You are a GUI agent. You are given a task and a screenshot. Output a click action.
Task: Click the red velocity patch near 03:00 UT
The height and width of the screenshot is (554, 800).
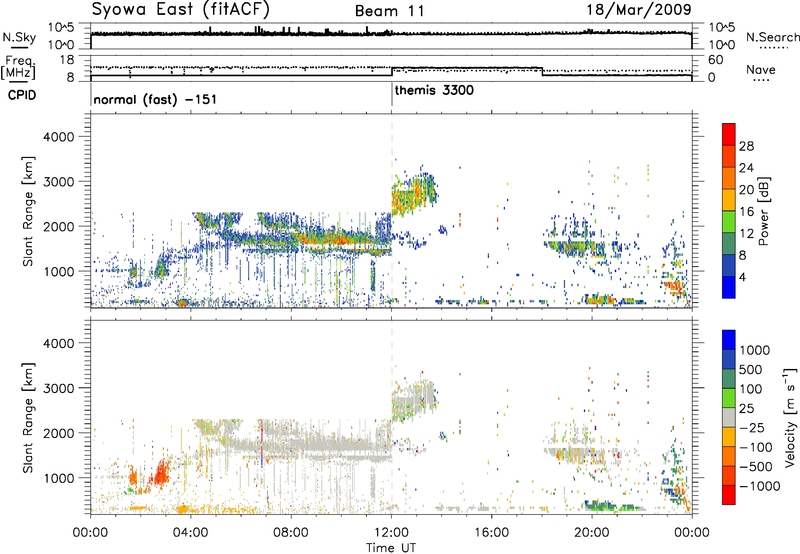click(x=161, y=473)
